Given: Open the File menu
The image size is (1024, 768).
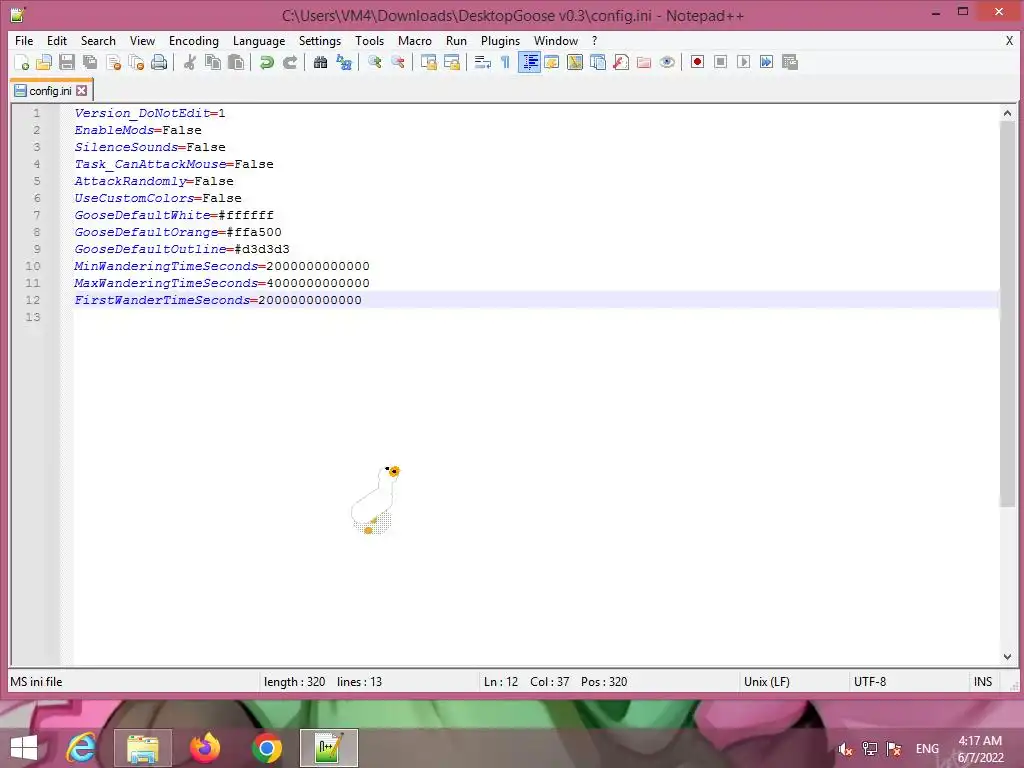Looking at the screenshot, I should pyautogui.click(x=24, y=40).
